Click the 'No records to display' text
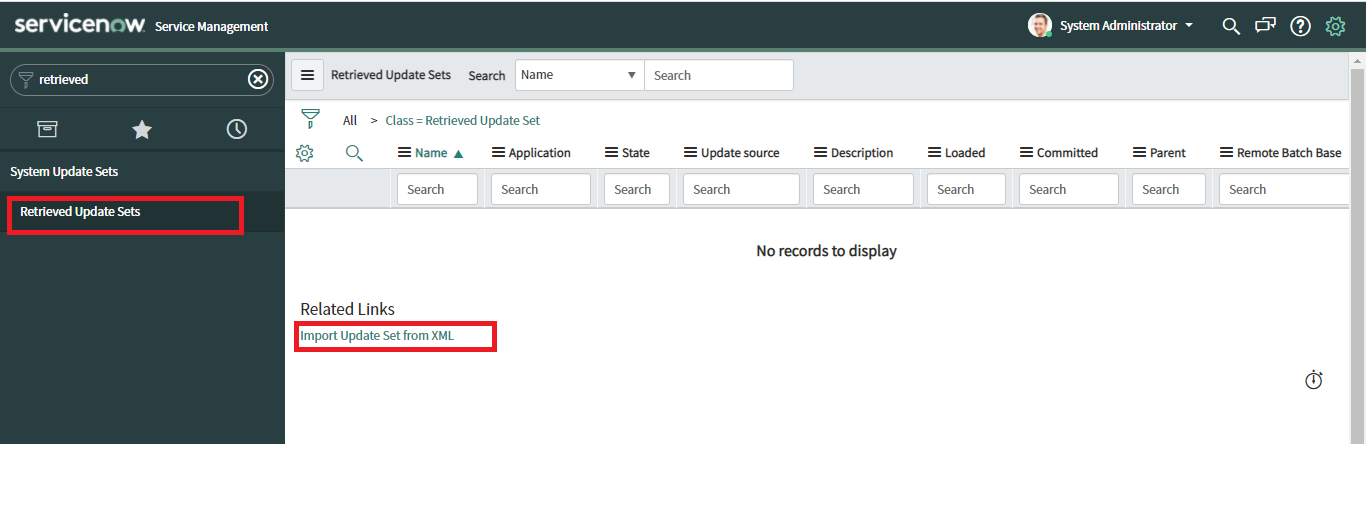The height and width of the screenshot is (519, 1366). click(826, 251)
